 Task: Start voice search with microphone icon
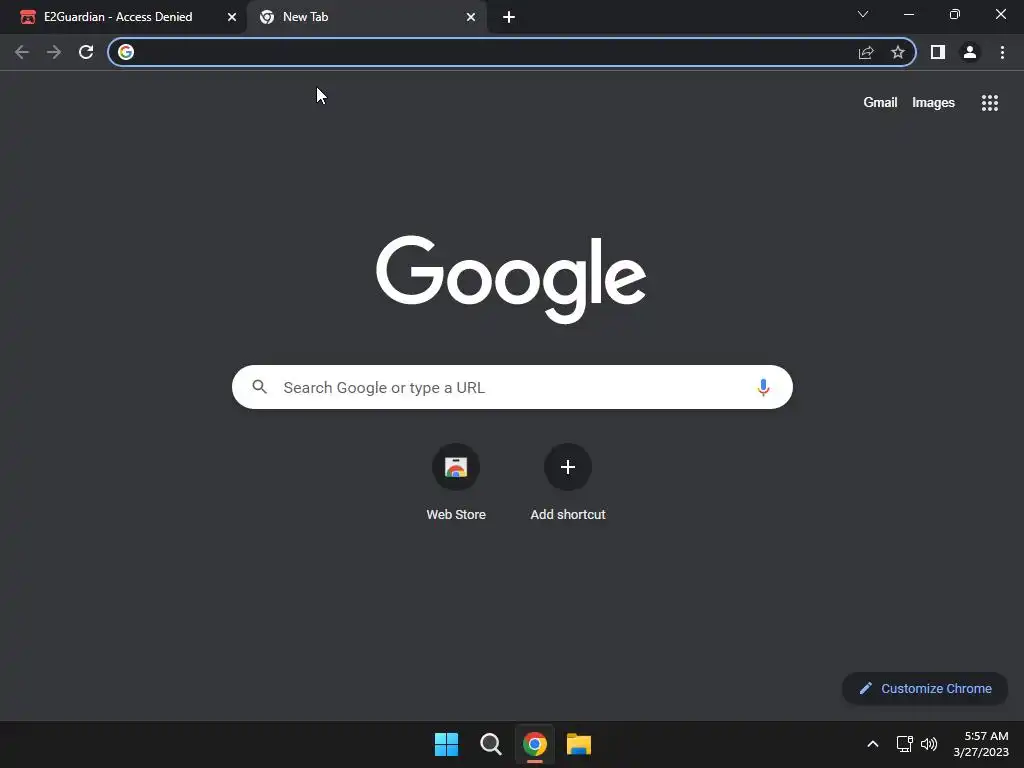(x=763, y=387)
